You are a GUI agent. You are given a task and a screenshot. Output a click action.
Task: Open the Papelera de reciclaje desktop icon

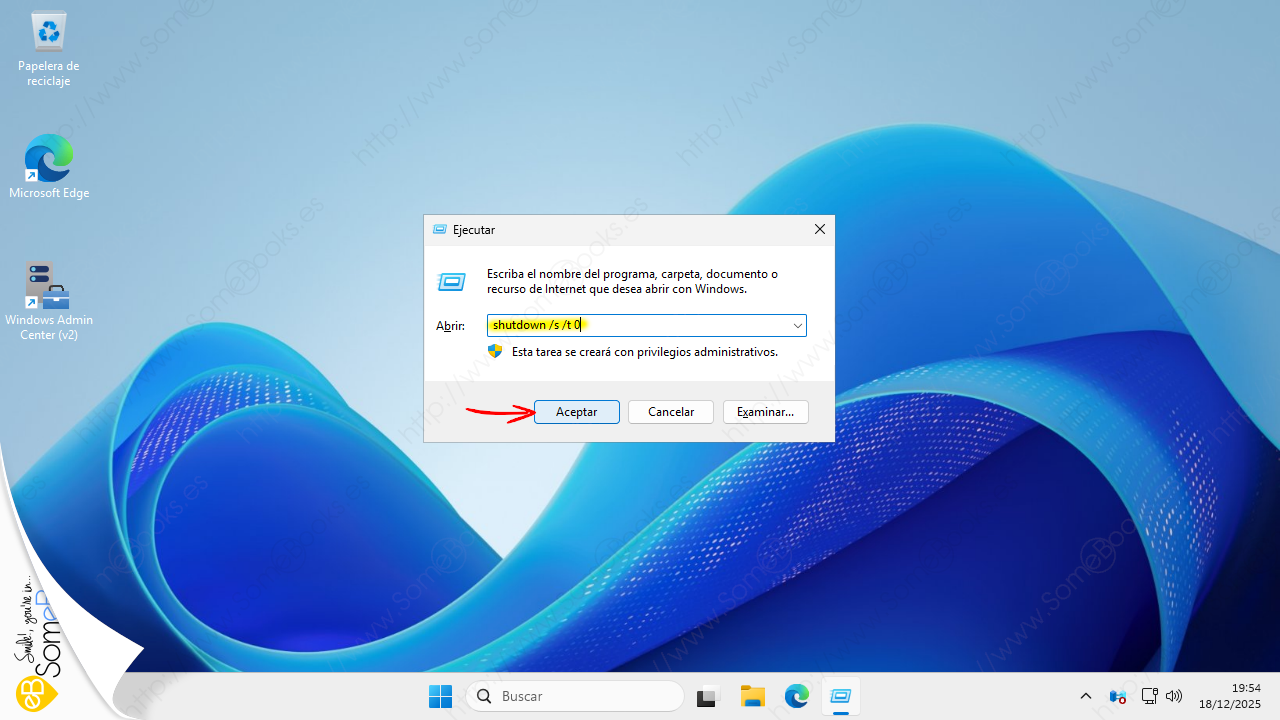(x=48, y=34)
